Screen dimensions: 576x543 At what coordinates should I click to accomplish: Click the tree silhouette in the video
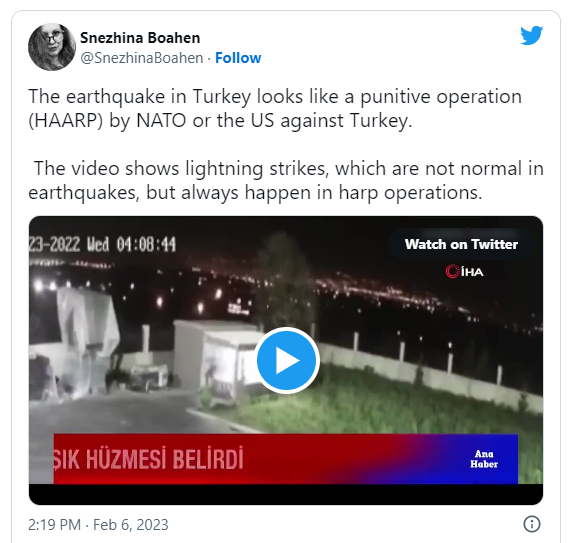coord(285,281)
